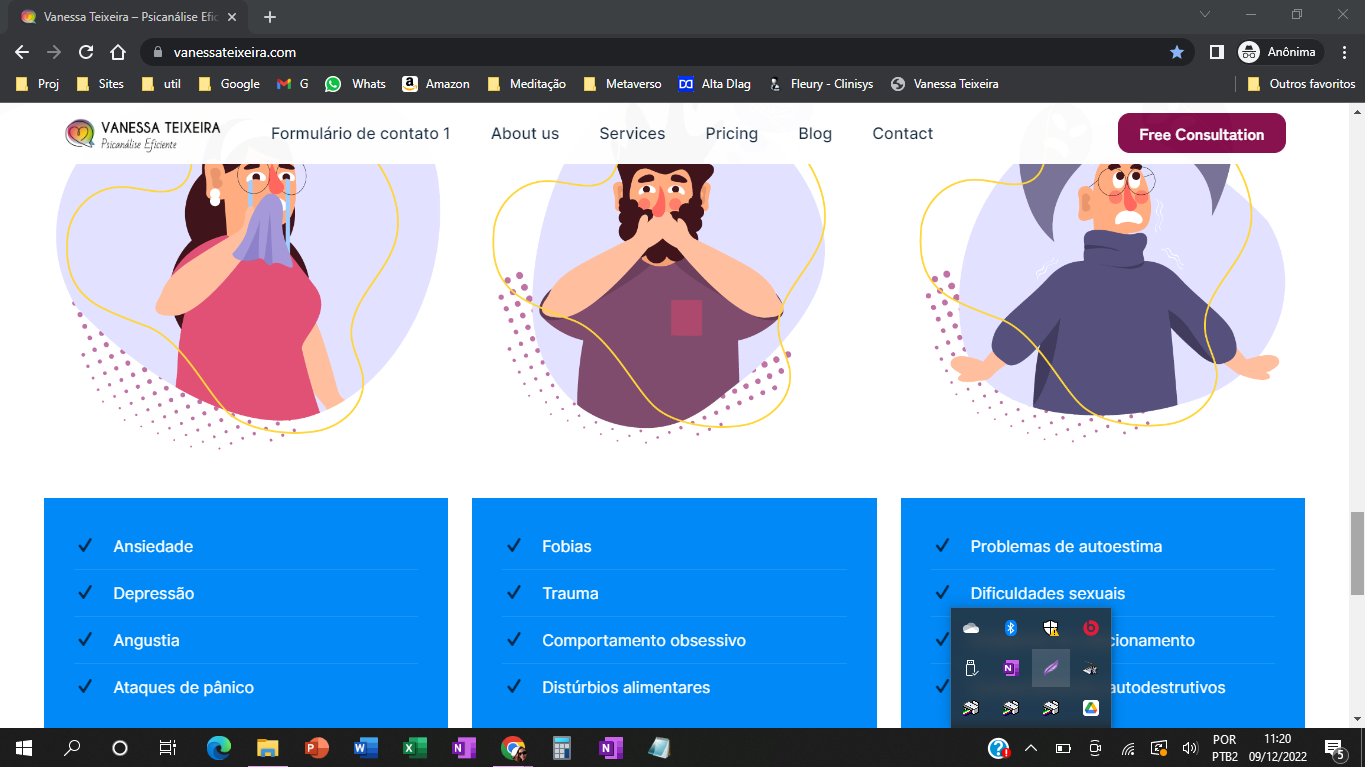
Task: Collapse the hidden tray icons chevron
Action: [1031, 747]
